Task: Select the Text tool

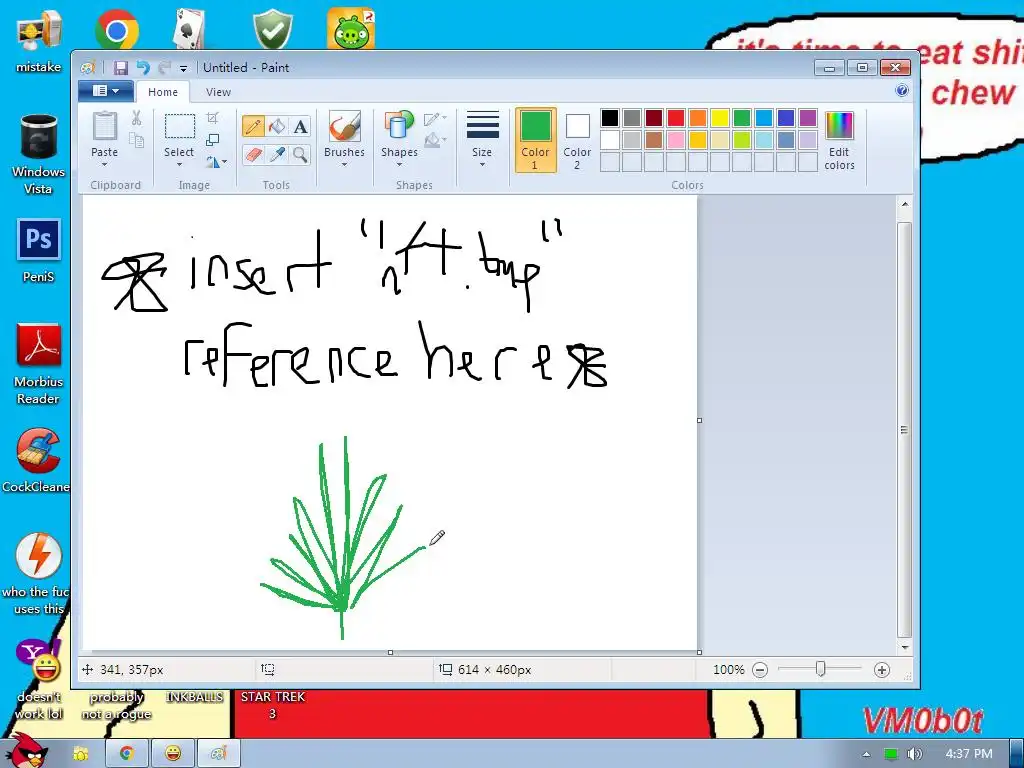Action: pos(300,126)
